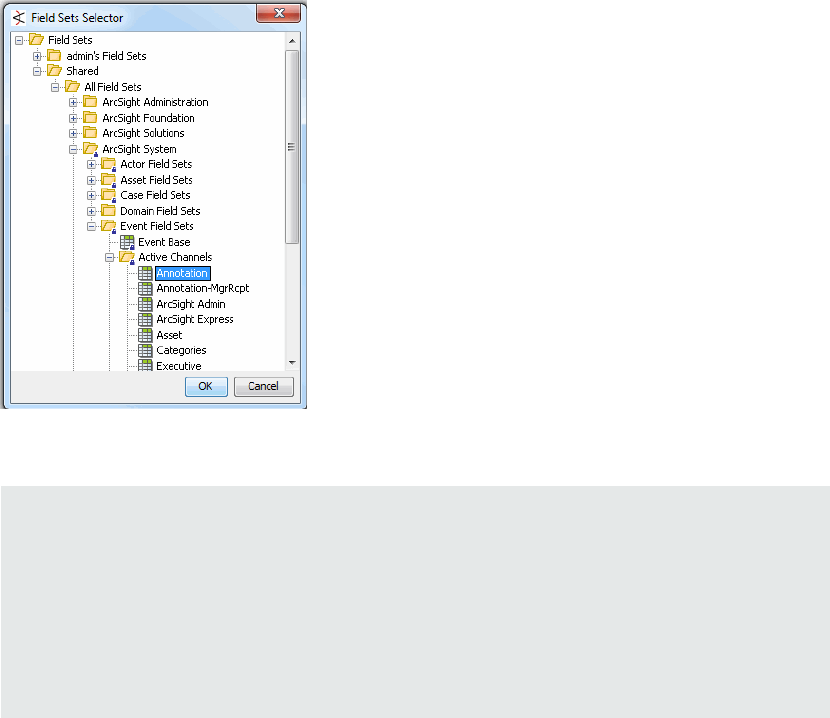830x718 pixels.
Task: Click the ArcSight Administration folder icon
Action: pos(90,102)
